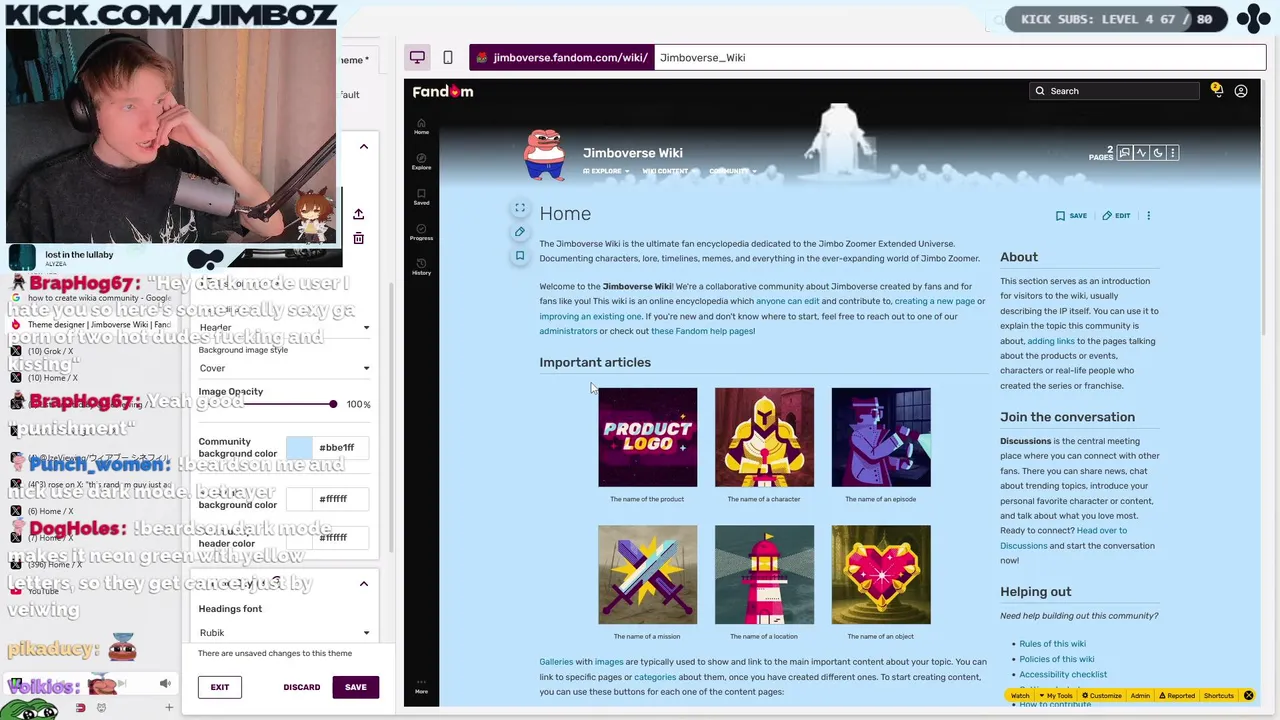Click the upload background image icon
1280x720 pixels.
pos(358,214)
